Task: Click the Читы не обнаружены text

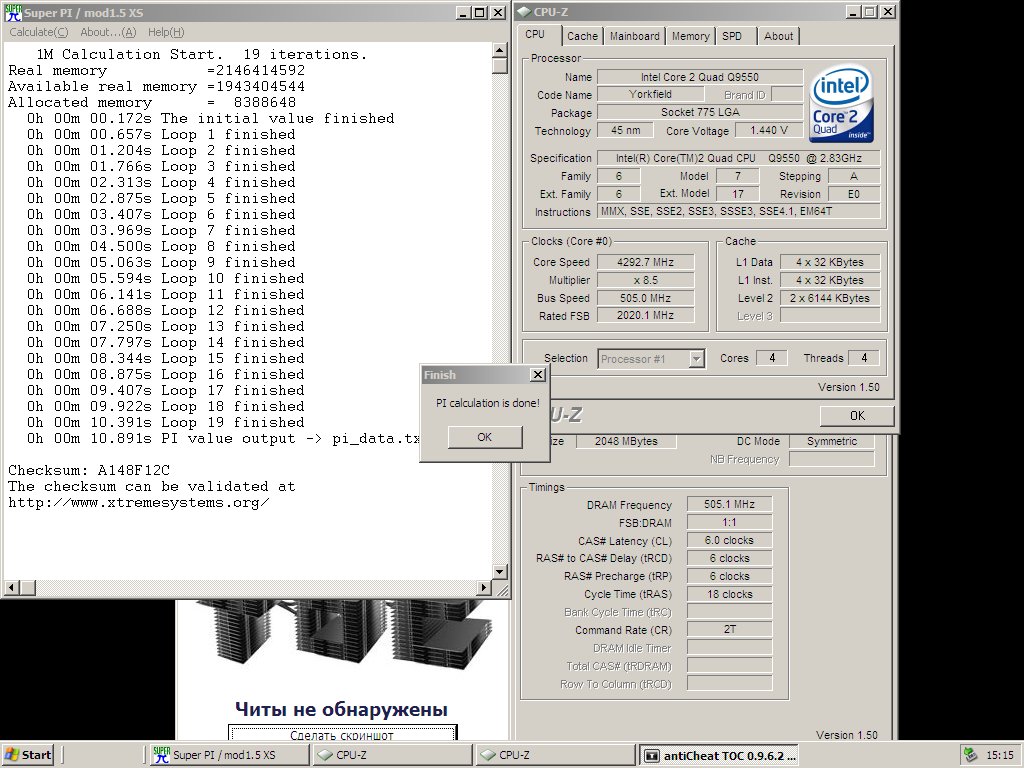Action: [x=342, y=709]
